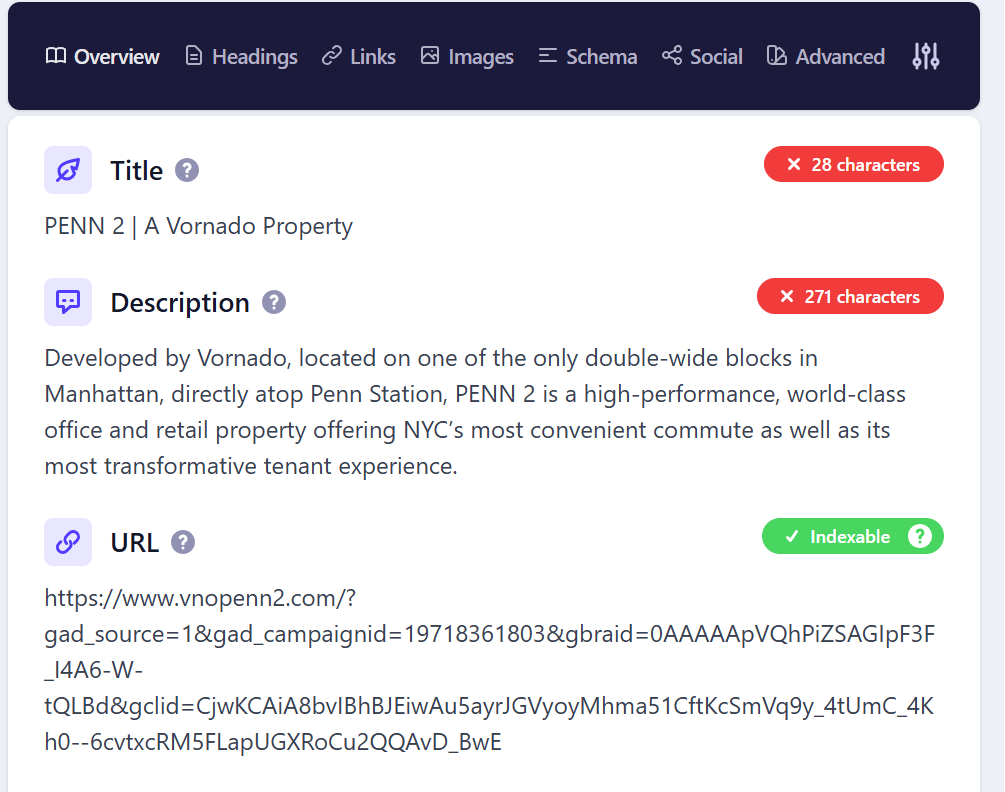Open help for the URL field
The height and width of the screenshot is (792, 1005).
(x=183, y=542)
